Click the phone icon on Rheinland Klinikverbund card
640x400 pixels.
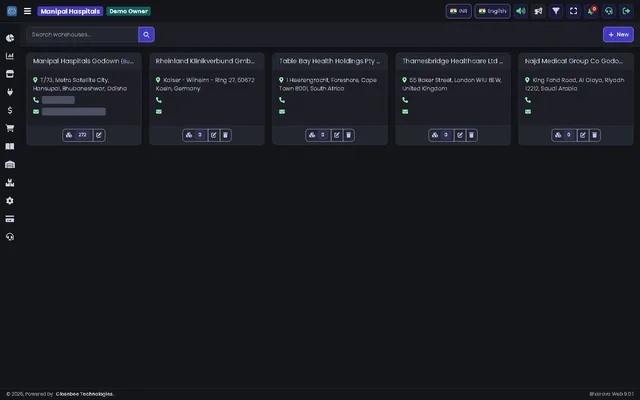pyautogui.click(x=159, y=100)
